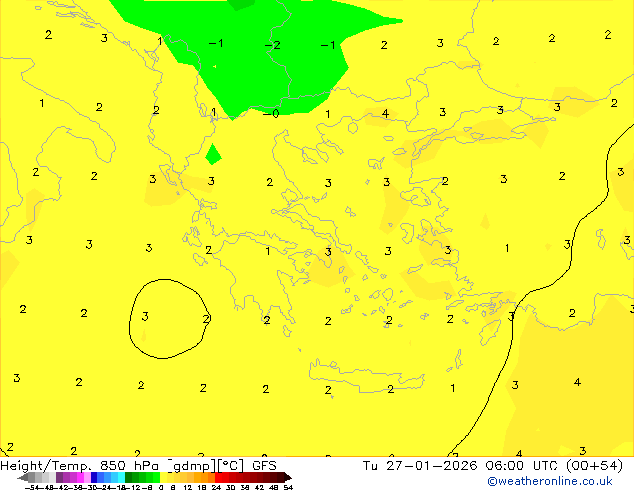Click the 4 value in the bottom-right corner region
This screenshot has width=634, height=490.
pos(577,382)
